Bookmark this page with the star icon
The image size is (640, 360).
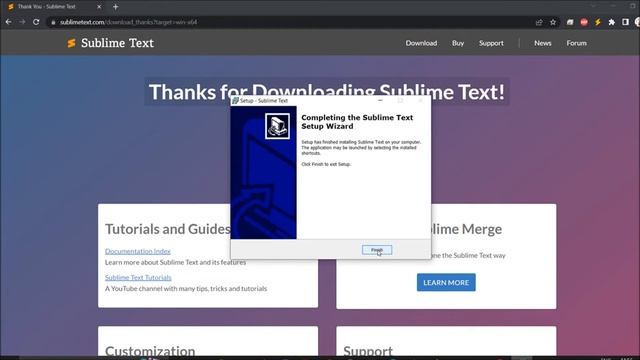tap(553, 22)
